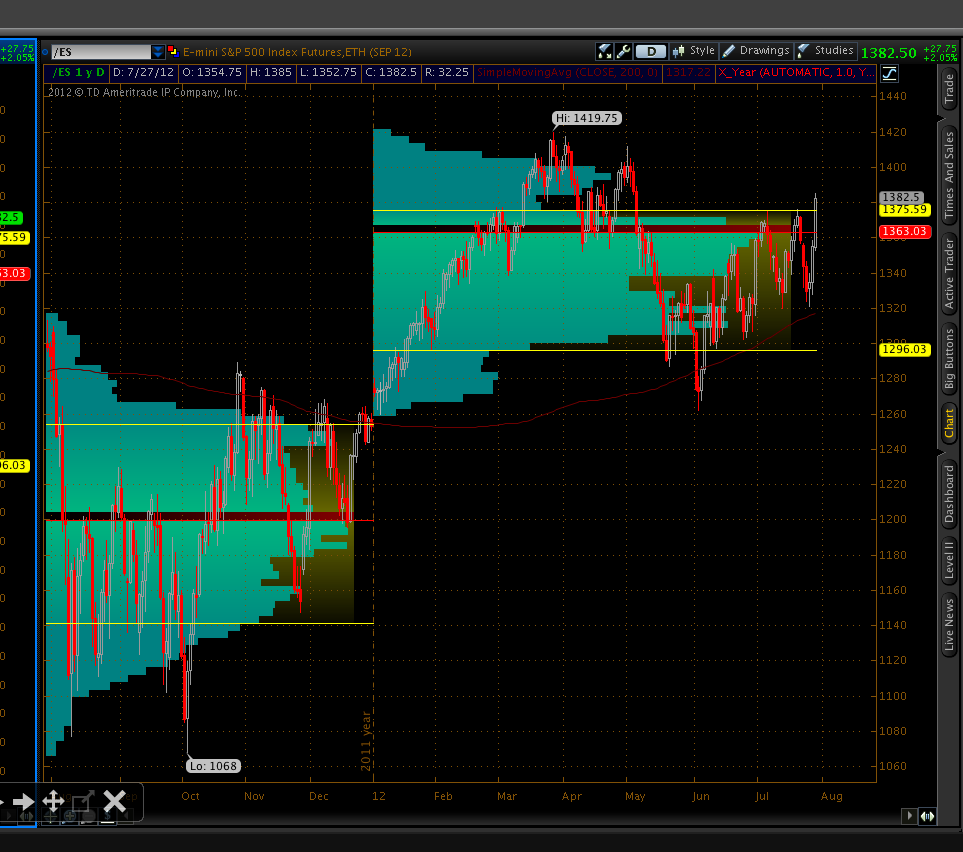
Task: Click the /ES 1 y D label
Action: 78,72
